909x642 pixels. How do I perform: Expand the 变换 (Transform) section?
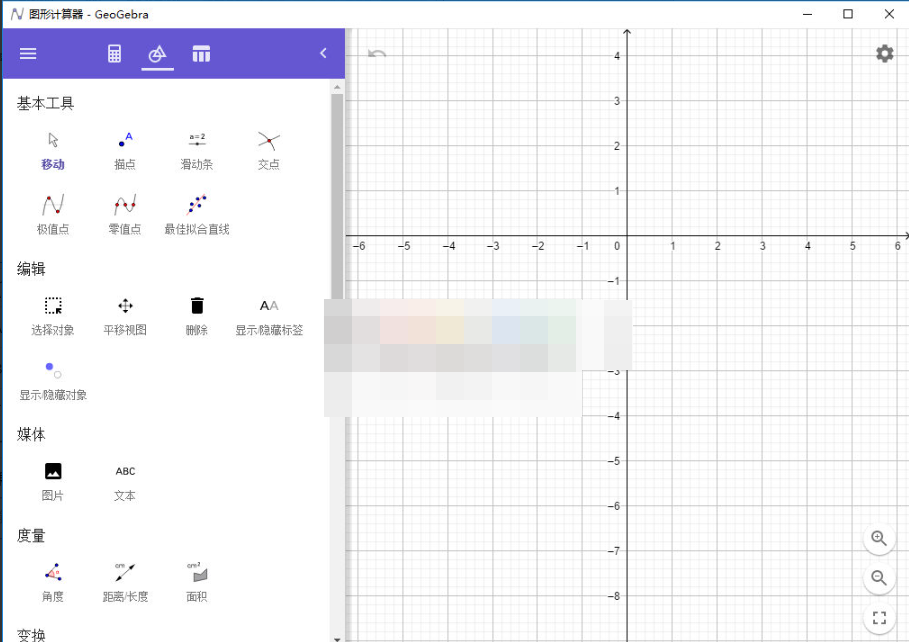(x=30, y=633)
